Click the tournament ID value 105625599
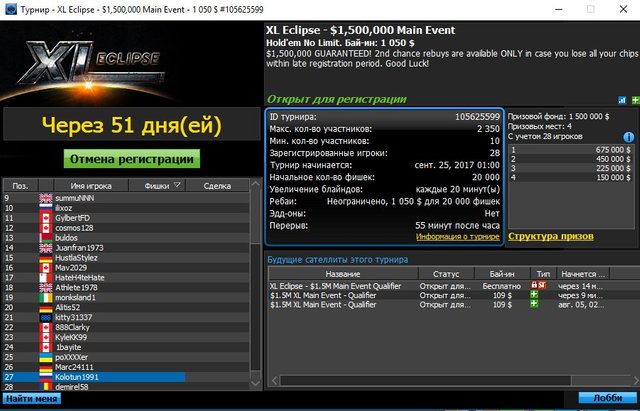640x411 pixels. pos(477,117)
